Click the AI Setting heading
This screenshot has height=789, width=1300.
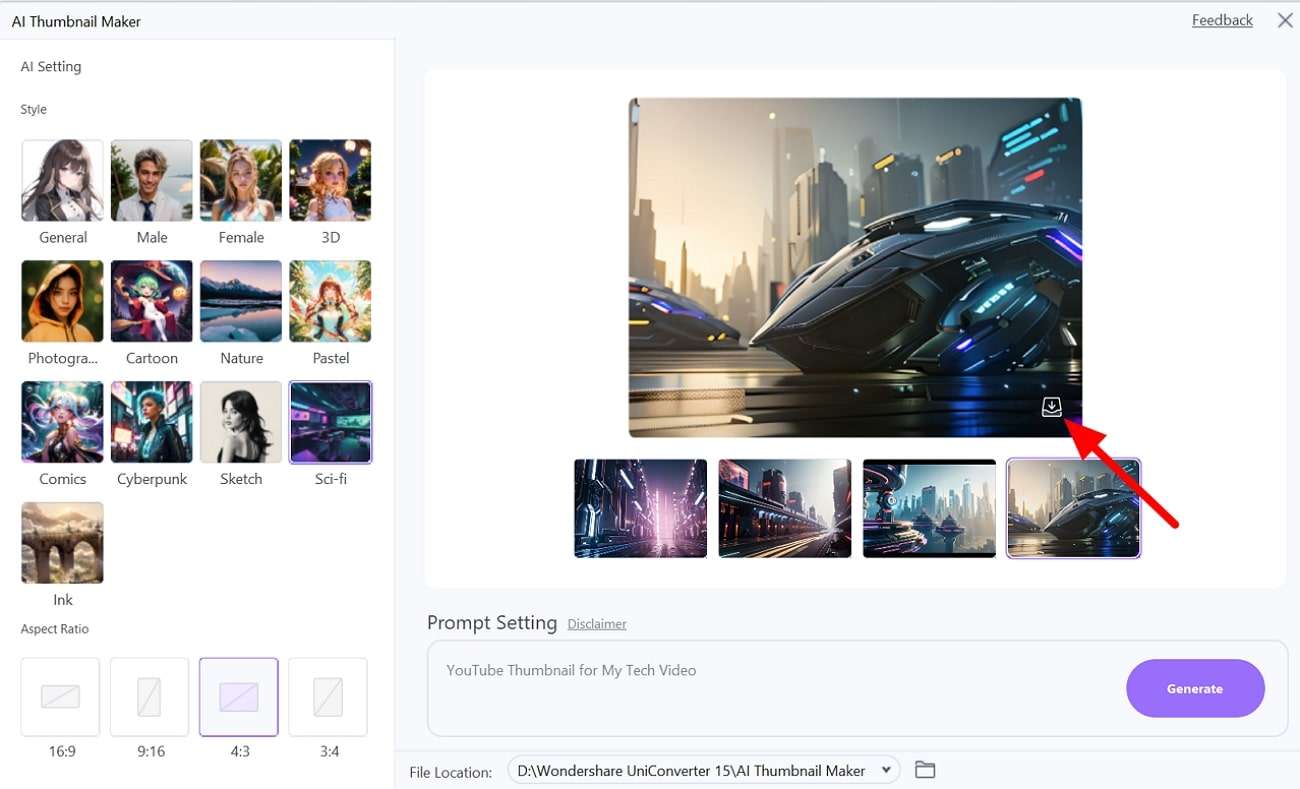[51, 67]
